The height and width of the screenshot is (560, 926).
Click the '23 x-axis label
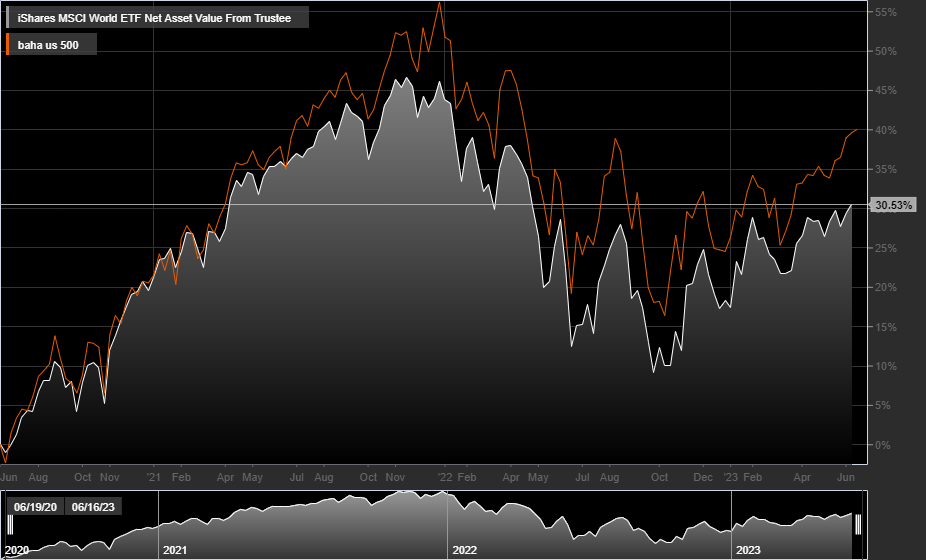(731, 477)
